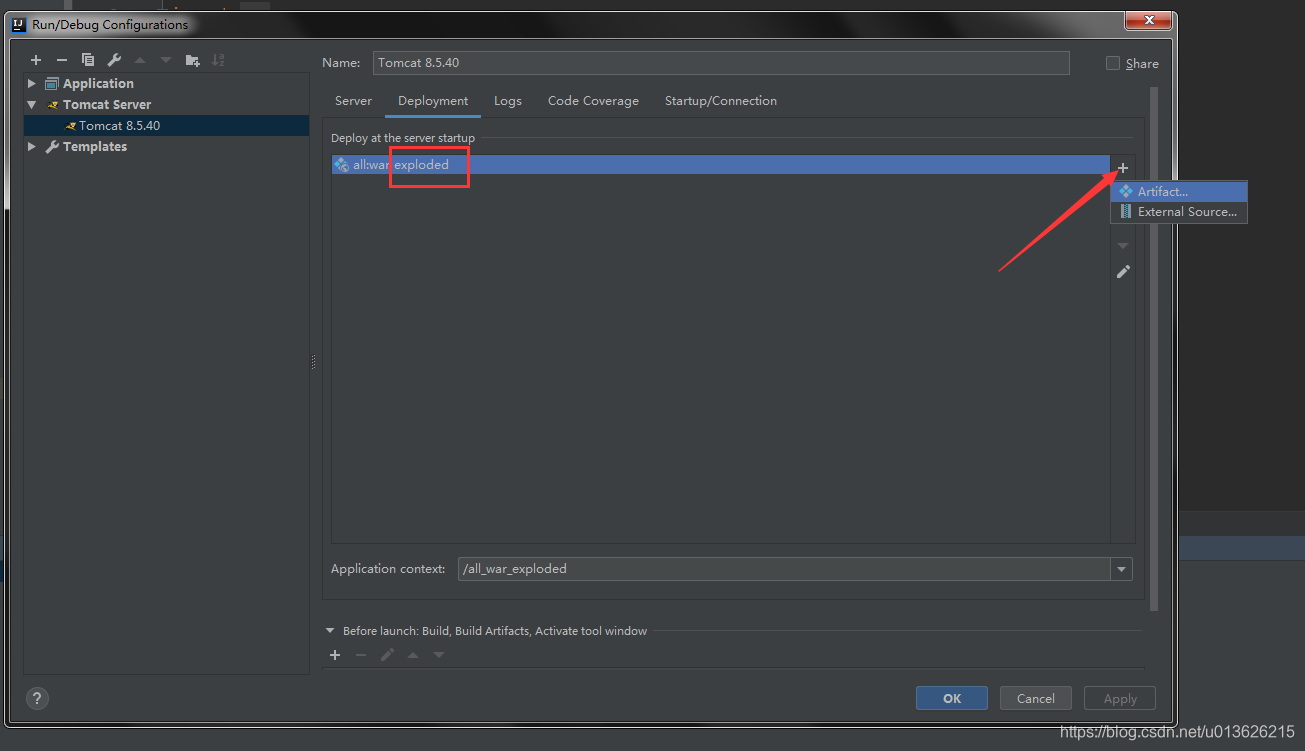
Task: Edit the Before launch task
Action: point(387,655)
